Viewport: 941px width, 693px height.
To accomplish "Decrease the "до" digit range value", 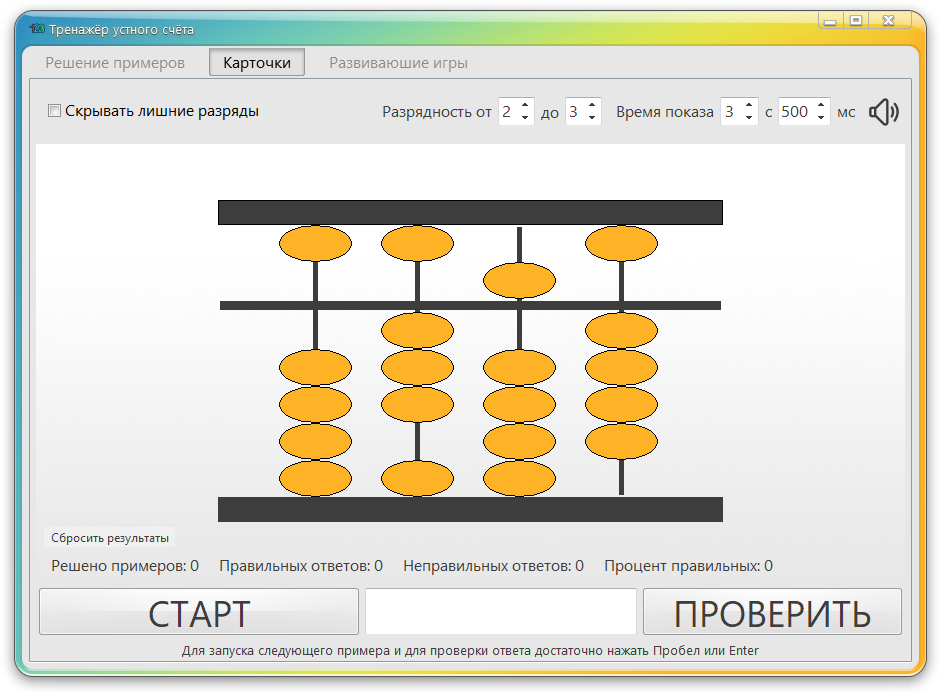I will (x=593, y=117).
